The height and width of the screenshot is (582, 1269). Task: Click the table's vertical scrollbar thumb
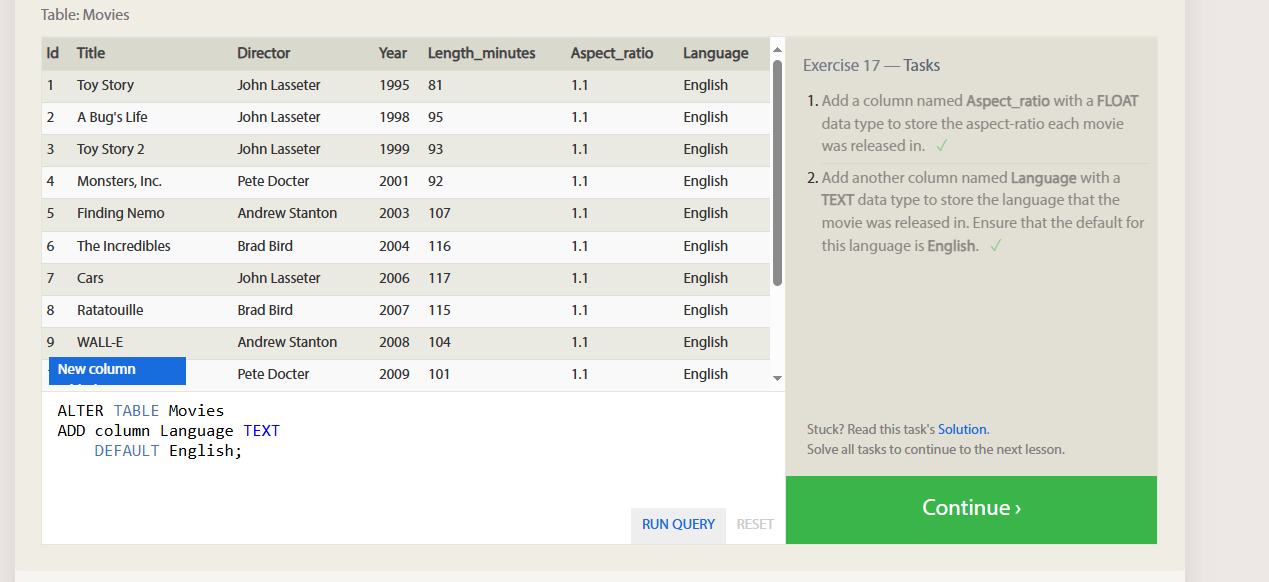tap(777, 172)
